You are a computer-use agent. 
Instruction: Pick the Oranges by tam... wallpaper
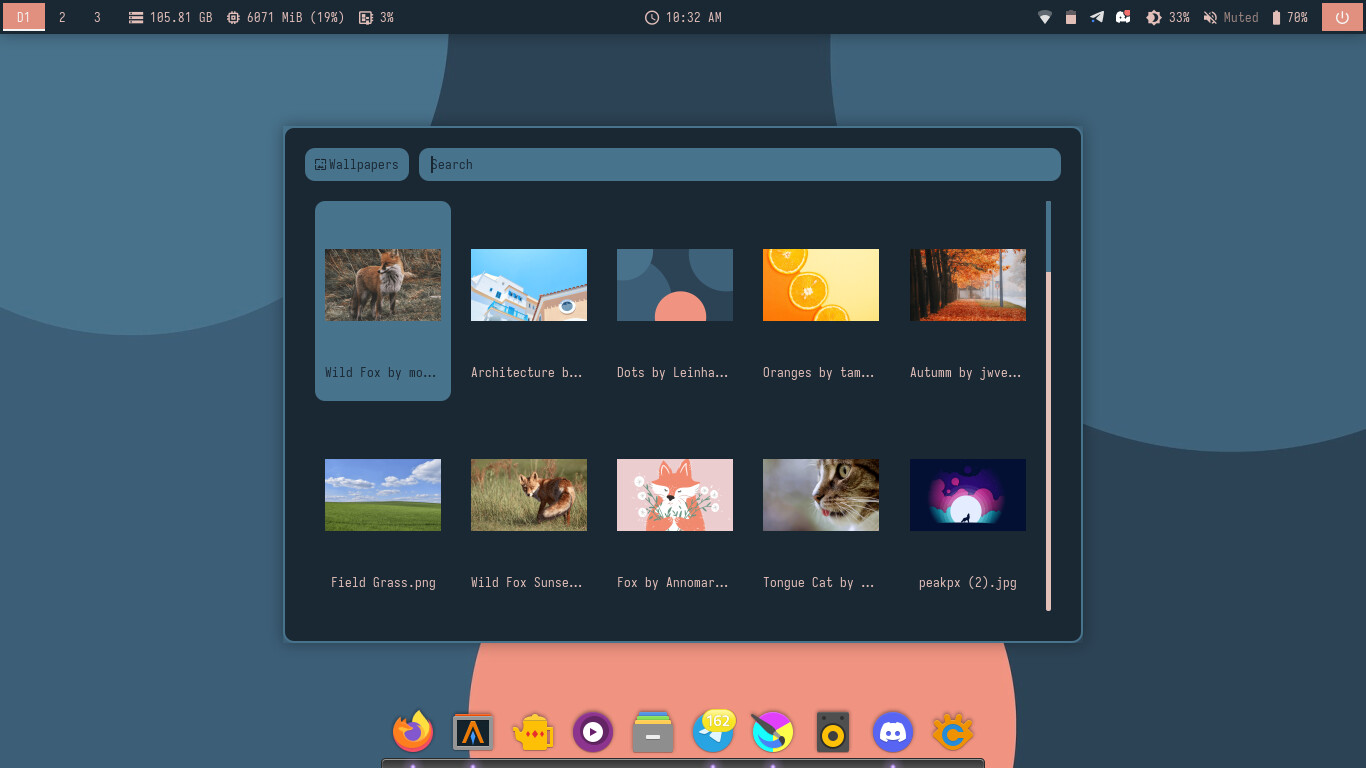click(821, 301)
